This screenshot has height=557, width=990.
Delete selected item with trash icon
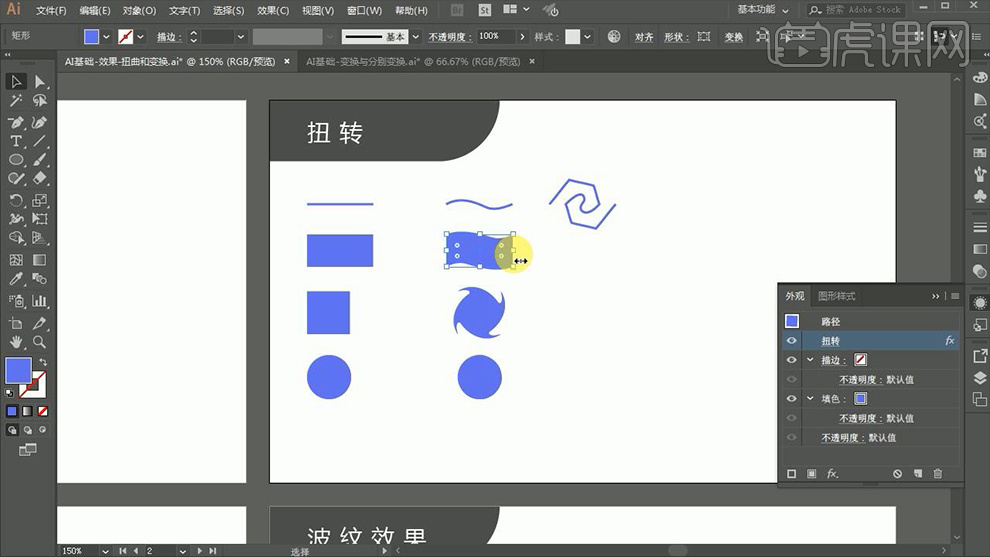pos(937,473)
